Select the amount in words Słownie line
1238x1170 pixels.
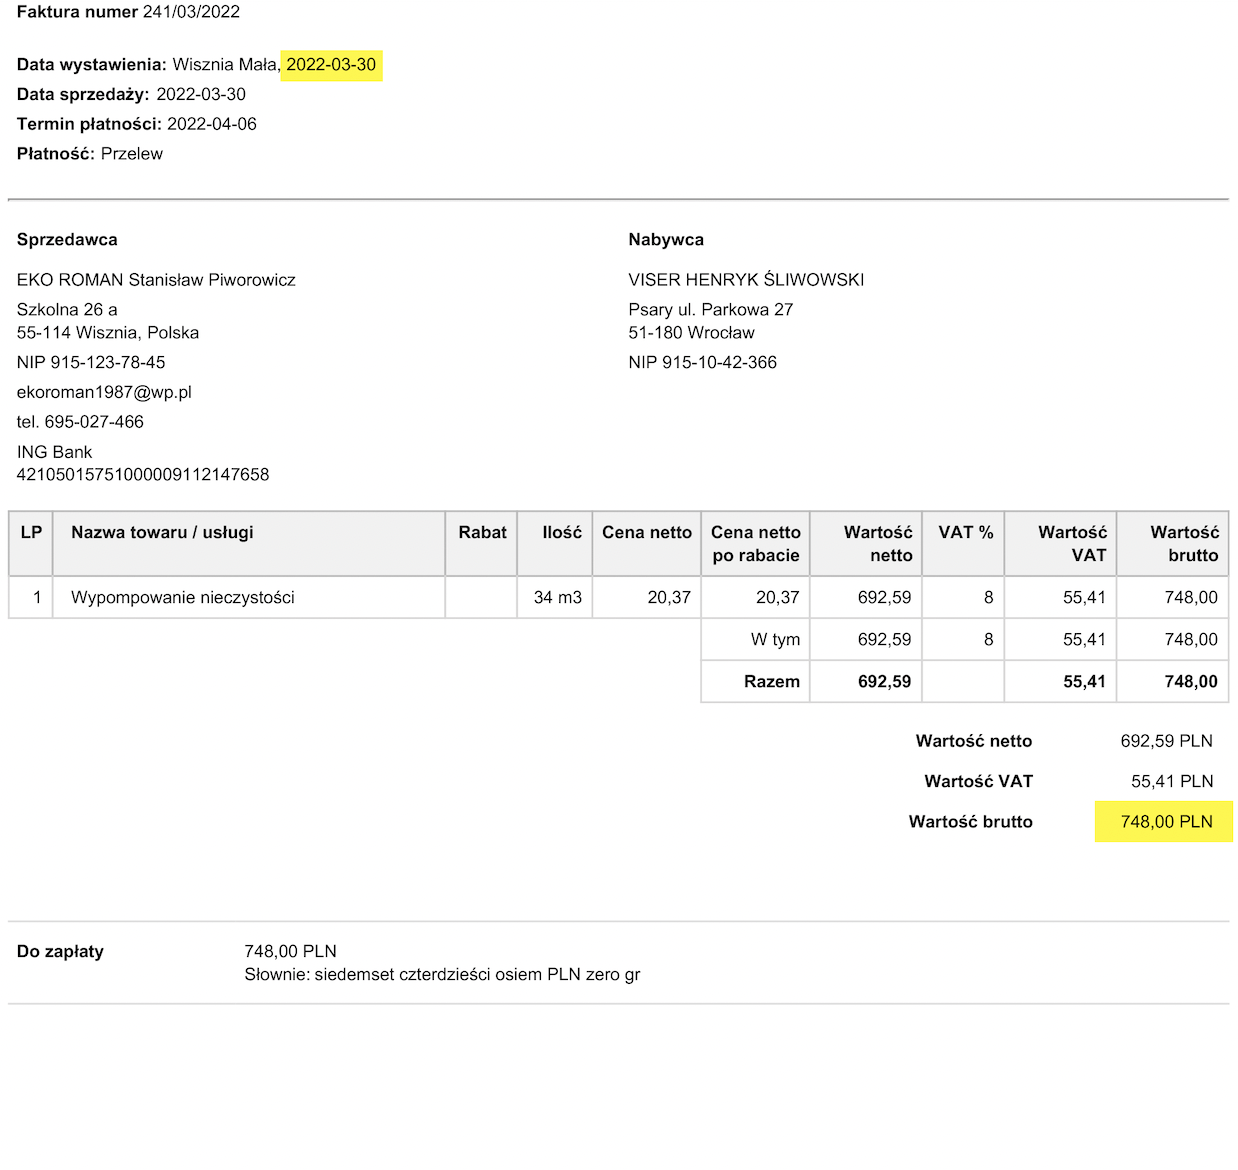tap(442, 975)
